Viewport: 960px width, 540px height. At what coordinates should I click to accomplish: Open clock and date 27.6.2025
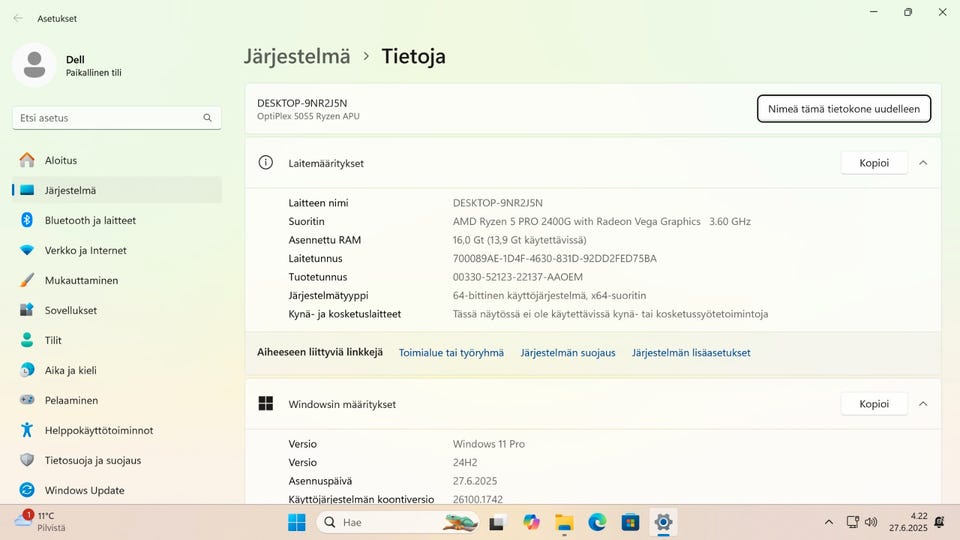click(908, 522)
